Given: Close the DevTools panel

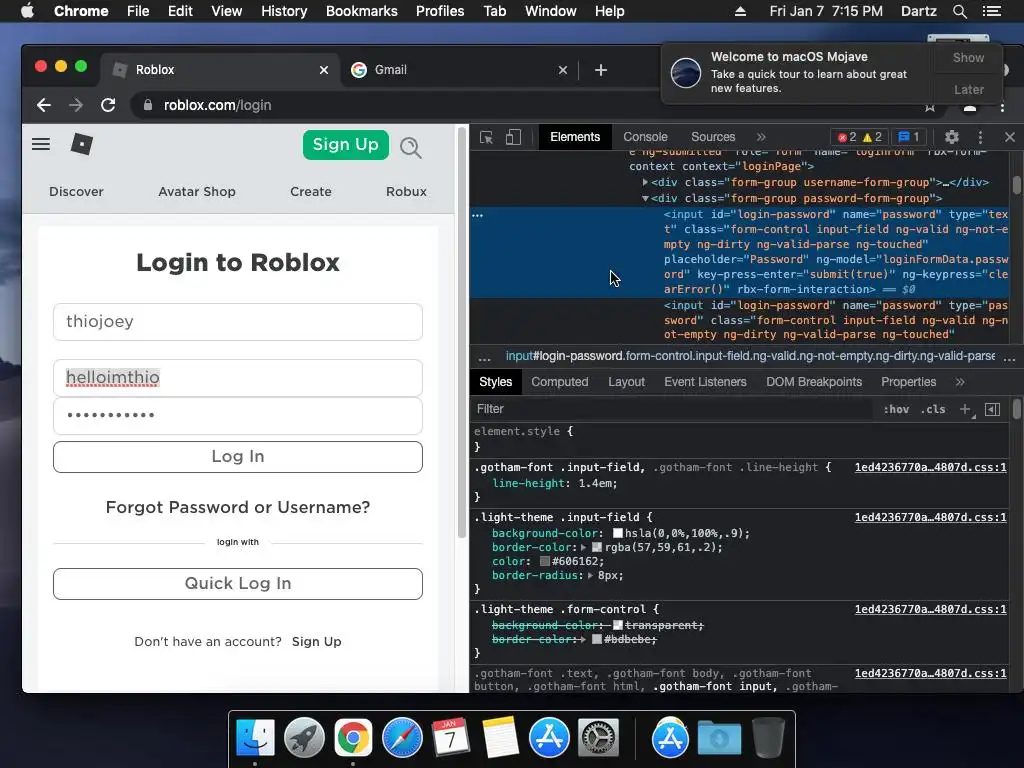Looking at the screenshot, I should point(1010,137).
